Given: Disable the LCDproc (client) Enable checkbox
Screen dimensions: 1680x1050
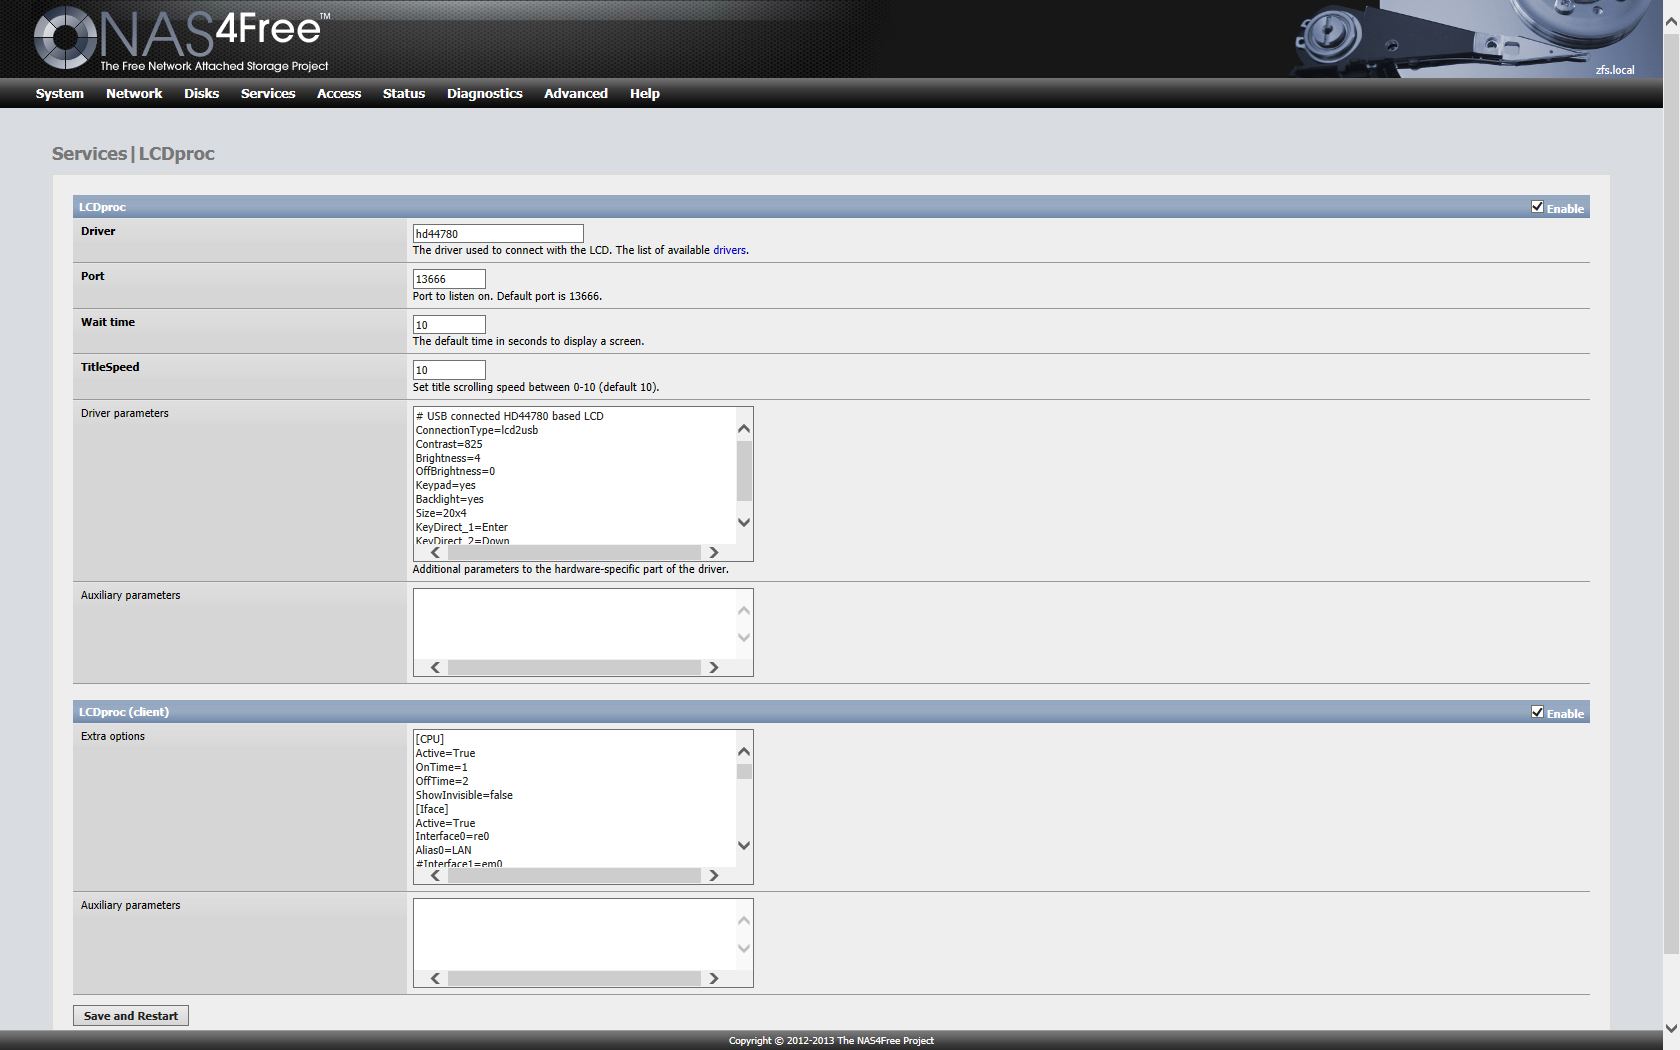Looking at the screenshot, I should (x=1537, y=712).
